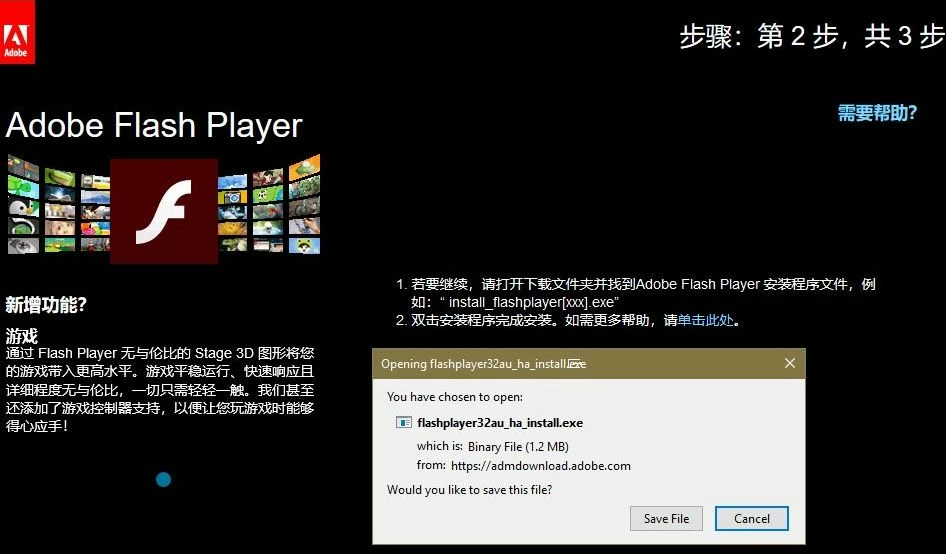Click the 'You have chosen to open:' text
946x554 pixels.
tap(455, 397)
